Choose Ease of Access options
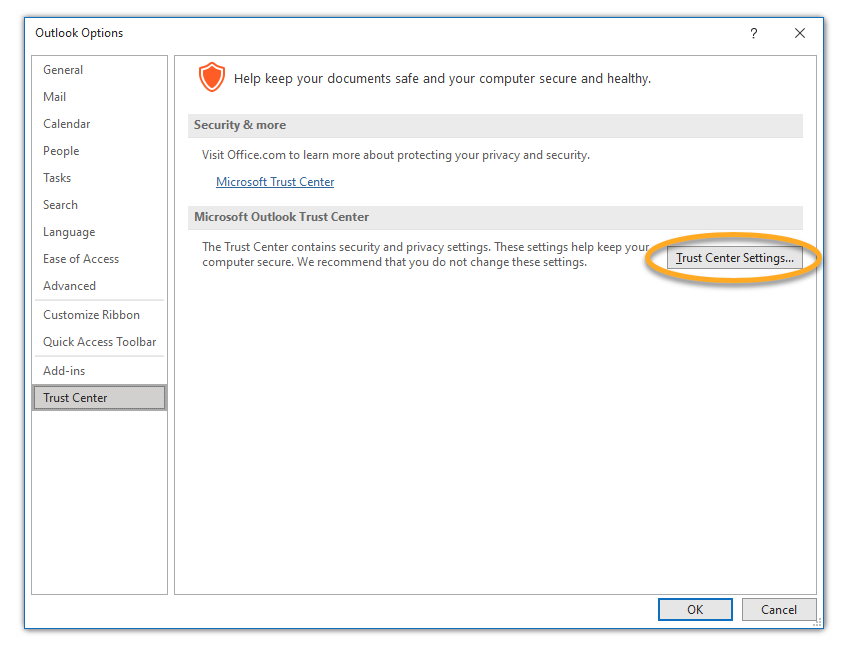 [x=81, y=259]
